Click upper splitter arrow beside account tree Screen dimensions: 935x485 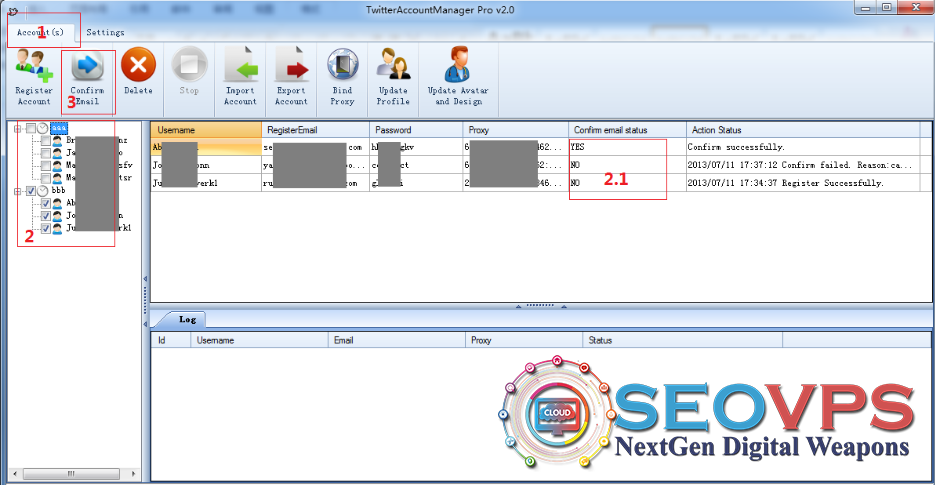tap(145, 279)
